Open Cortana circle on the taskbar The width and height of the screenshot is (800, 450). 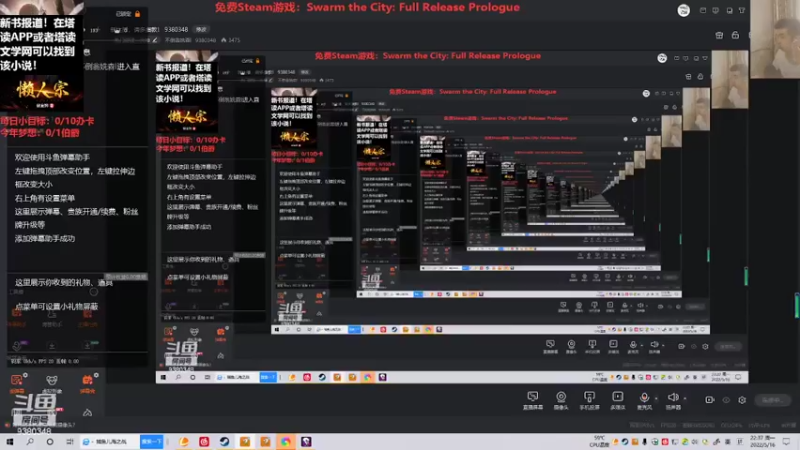click(x=49, y=442)
